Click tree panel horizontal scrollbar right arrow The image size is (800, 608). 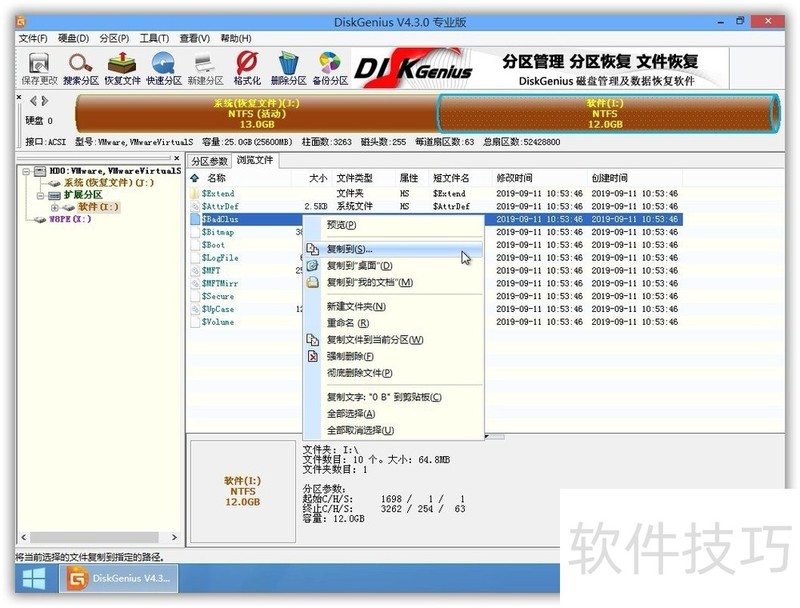174,538
